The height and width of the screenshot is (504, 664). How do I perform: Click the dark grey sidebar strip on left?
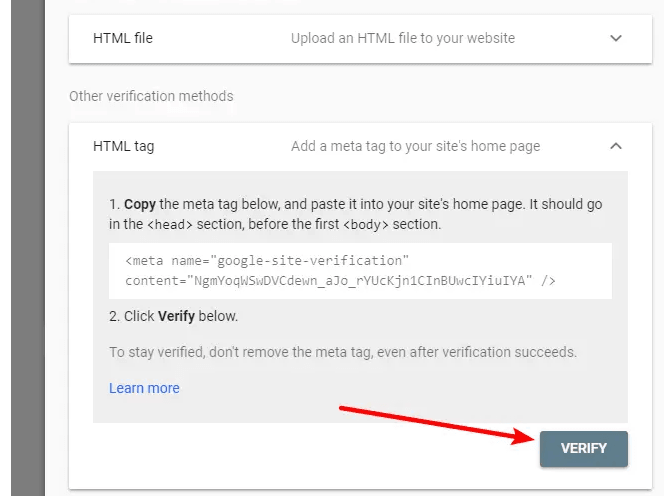pyautogui.click(x=28, y=248)
